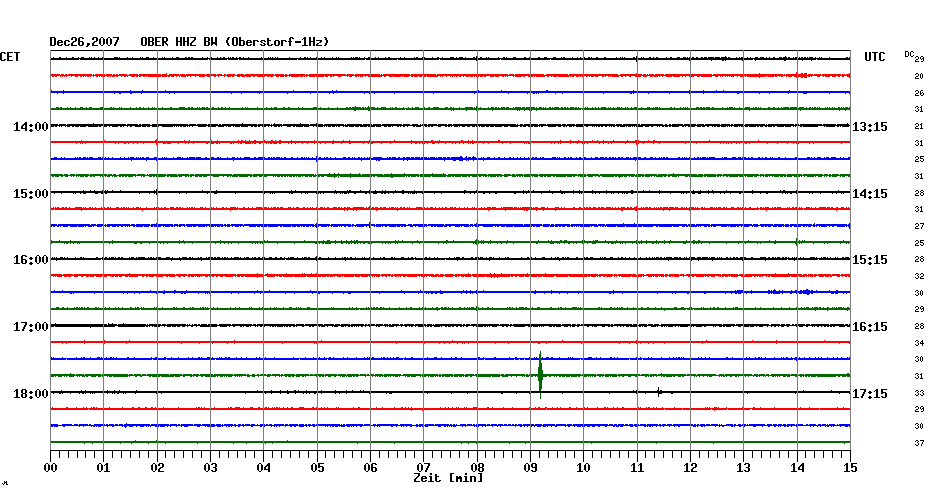Select minute tick label 13
The width and height of the screenshot is (930, 494).
743,468
